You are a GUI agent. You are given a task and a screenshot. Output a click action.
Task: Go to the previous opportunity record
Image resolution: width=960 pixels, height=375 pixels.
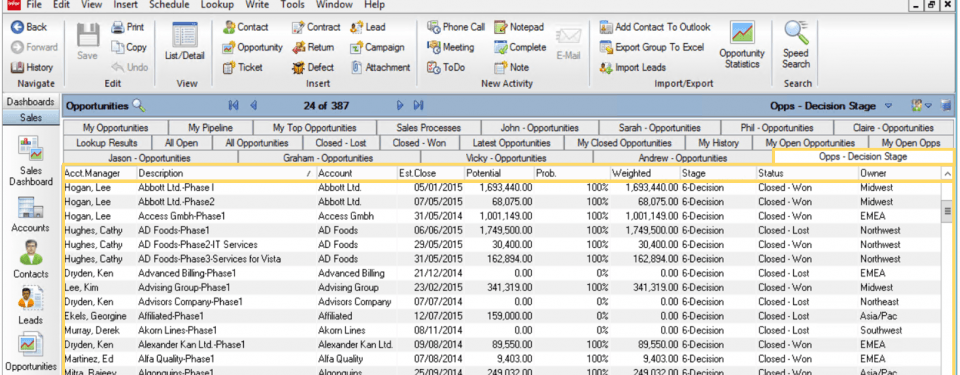[253, 105]
